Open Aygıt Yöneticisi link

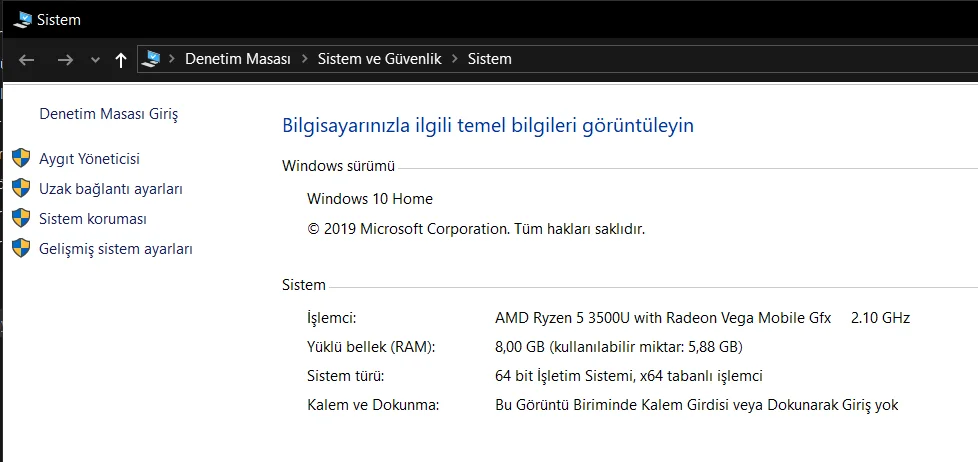[89, 159]
